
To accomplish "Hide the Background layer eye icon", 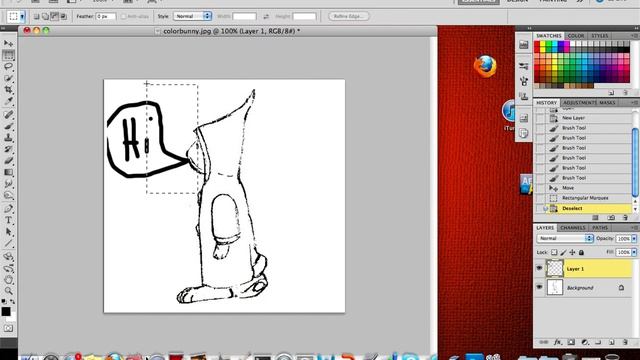I will point(539,287).
